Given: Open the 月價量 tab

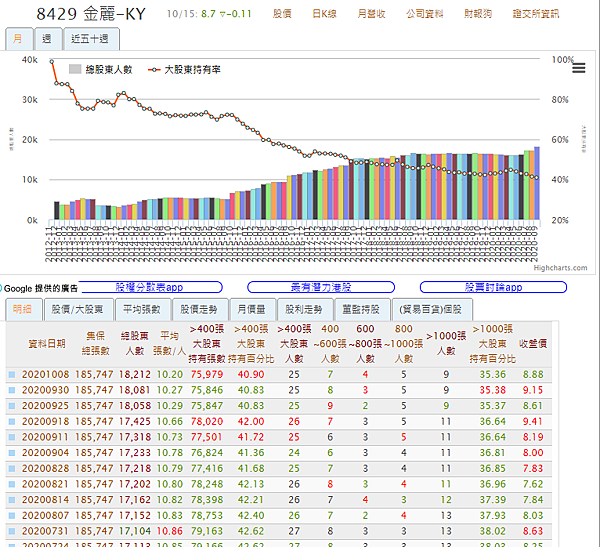Looking at the screenshot, I should [x=252, y=309].
